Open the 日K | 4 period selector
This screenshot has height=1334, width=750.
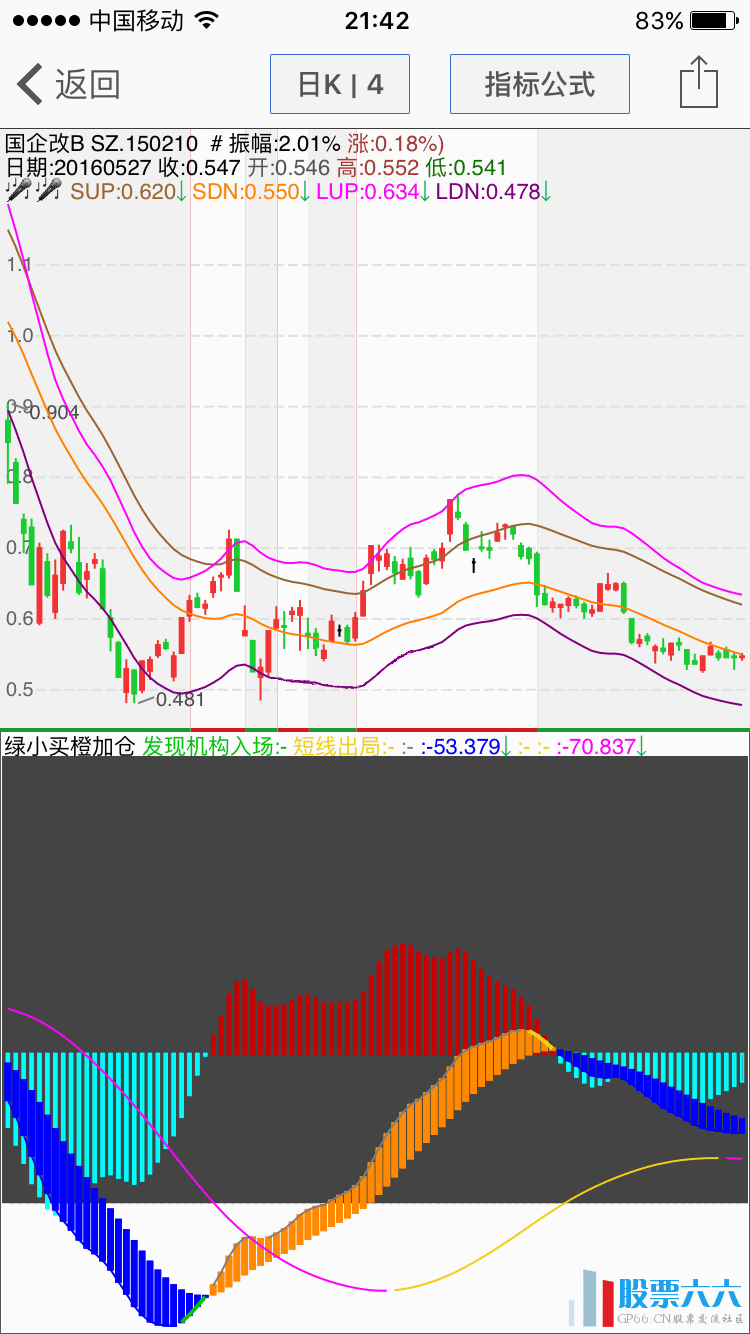pos(340,84)
